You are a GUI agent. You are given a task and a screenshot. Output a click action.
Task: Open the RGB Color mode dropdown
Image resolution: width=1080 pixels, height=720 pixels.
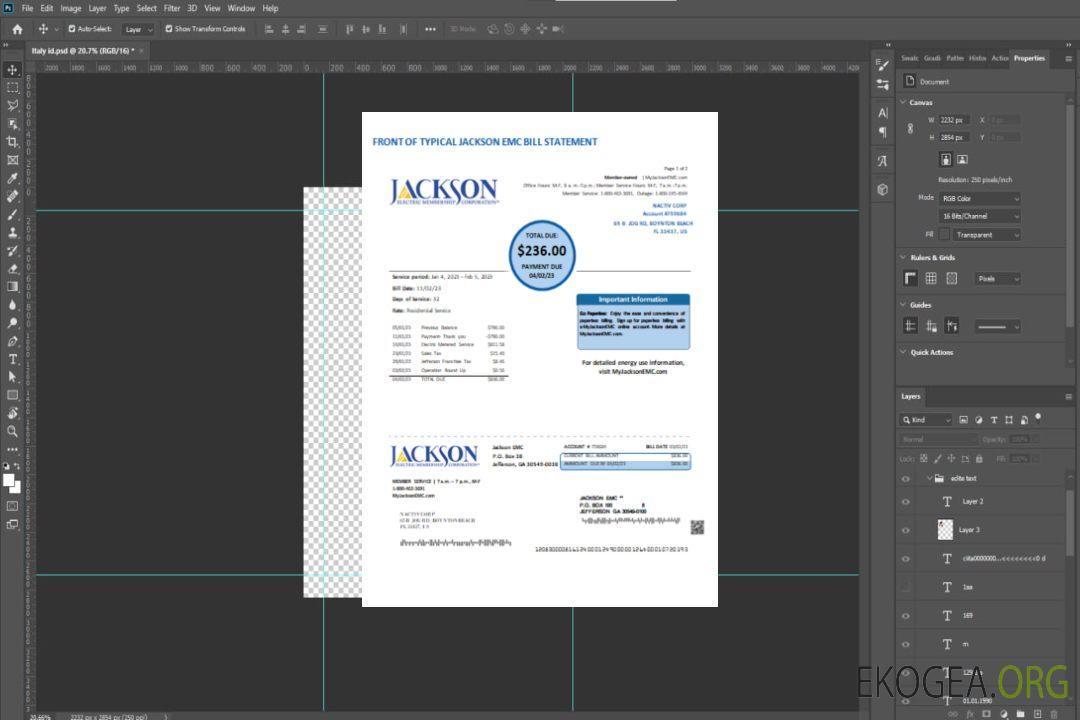coord(979,198)
